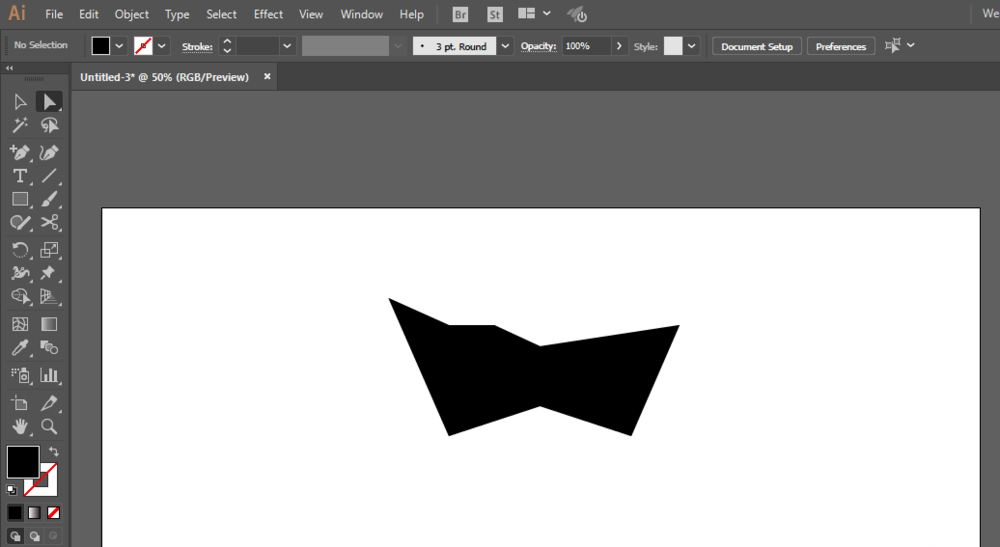Open the Effect menu
Image resolution: width=1000 pixels, height=547 pixels.
tap(268, 15)
